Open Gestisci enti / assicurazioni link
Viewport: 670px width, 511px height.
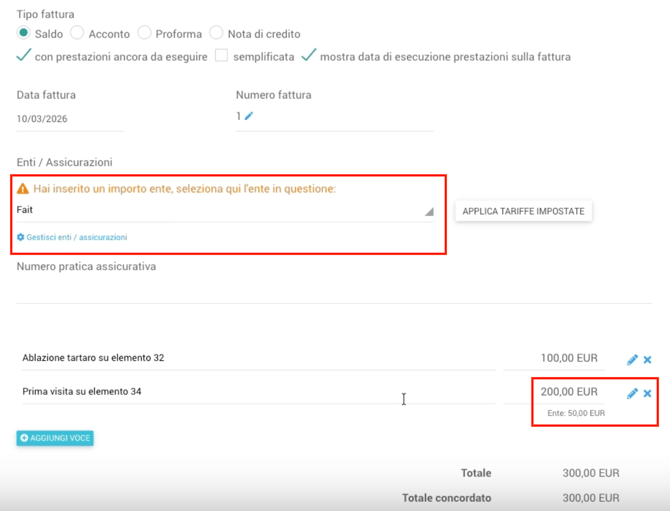click(x=77, y=238)
